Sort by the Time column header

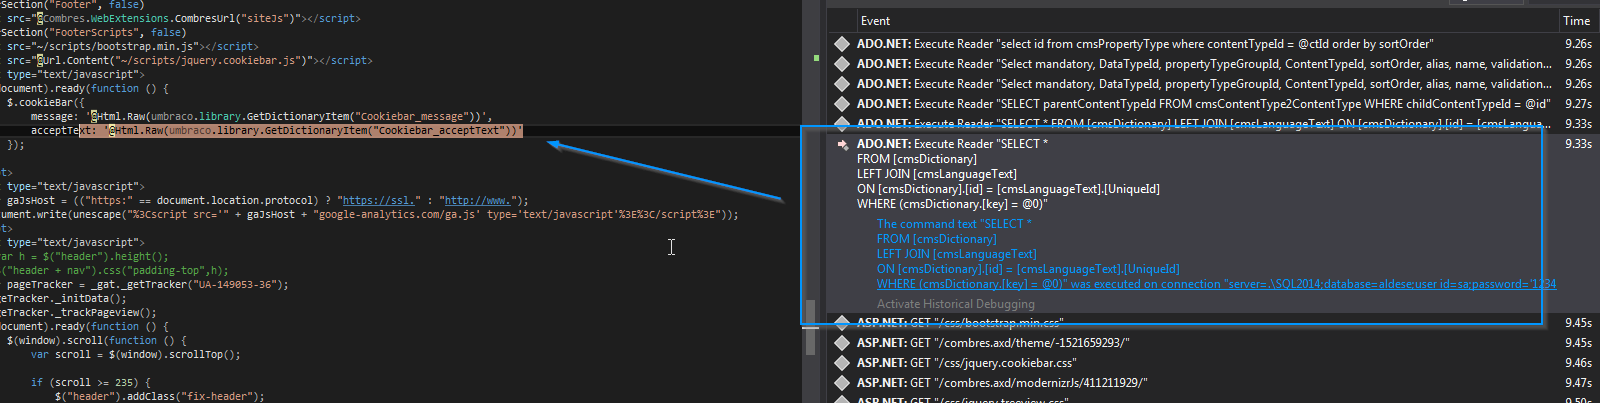[x=1578, y=21]
